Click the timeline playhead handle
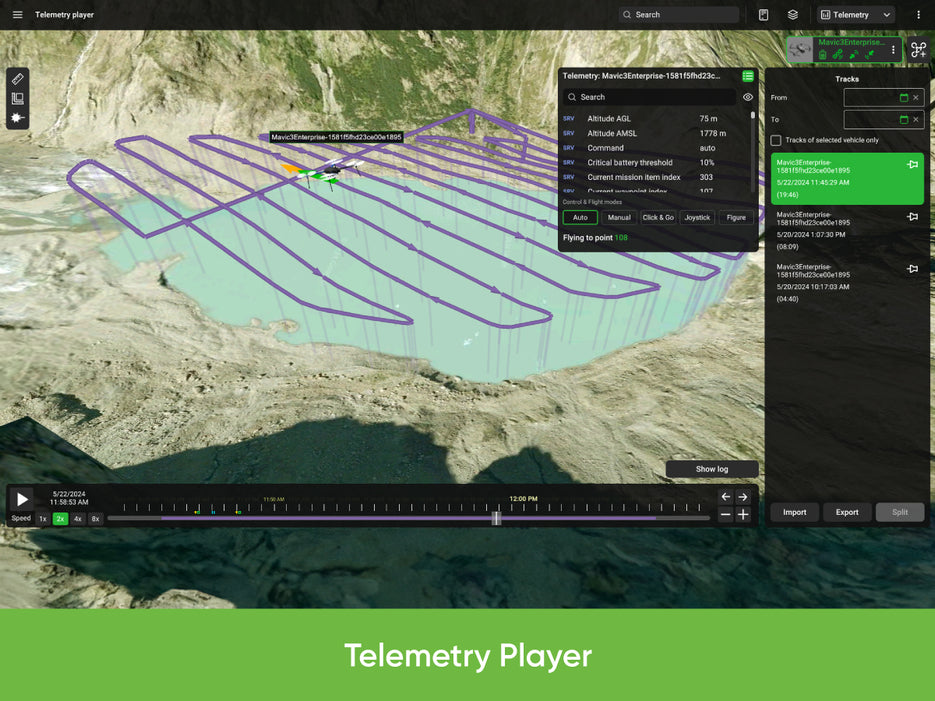Viewport: 935px width, 701px height. tap(496, 518)
